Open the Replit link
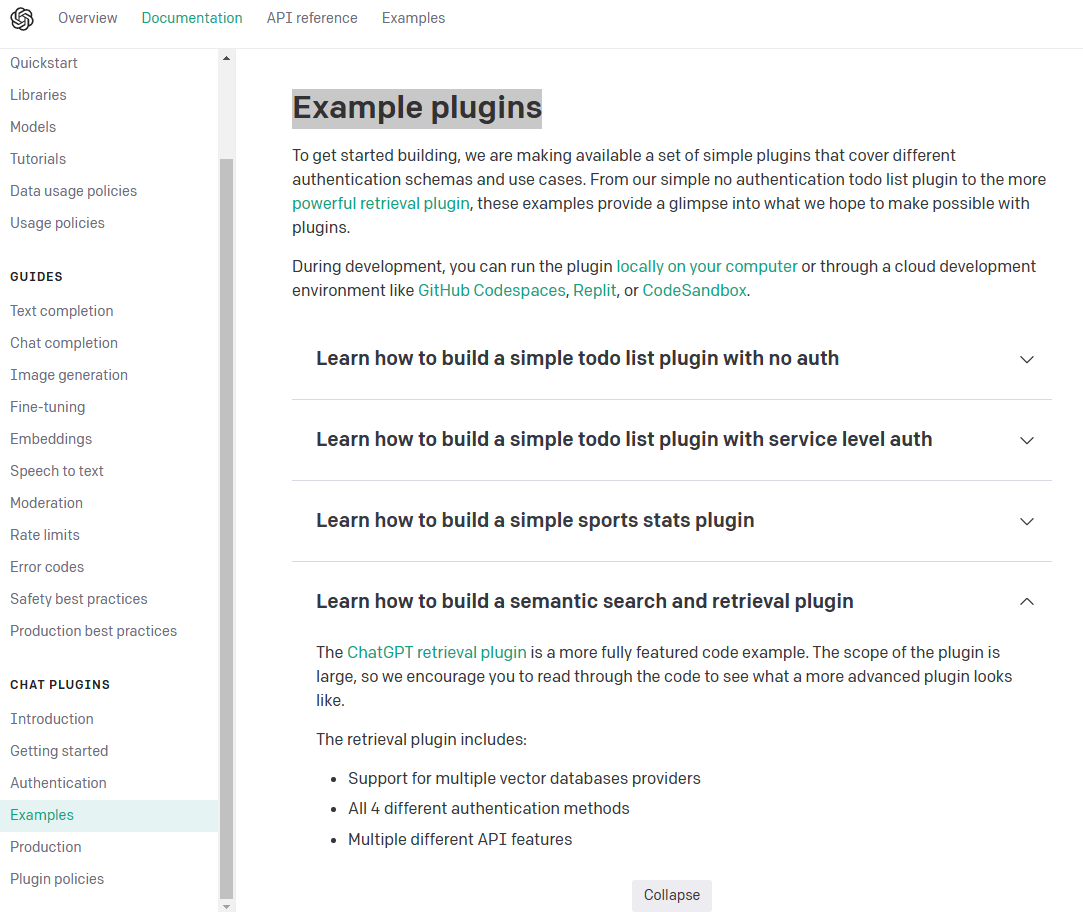Screen dimensions: 1083x912 pos(594,290)
